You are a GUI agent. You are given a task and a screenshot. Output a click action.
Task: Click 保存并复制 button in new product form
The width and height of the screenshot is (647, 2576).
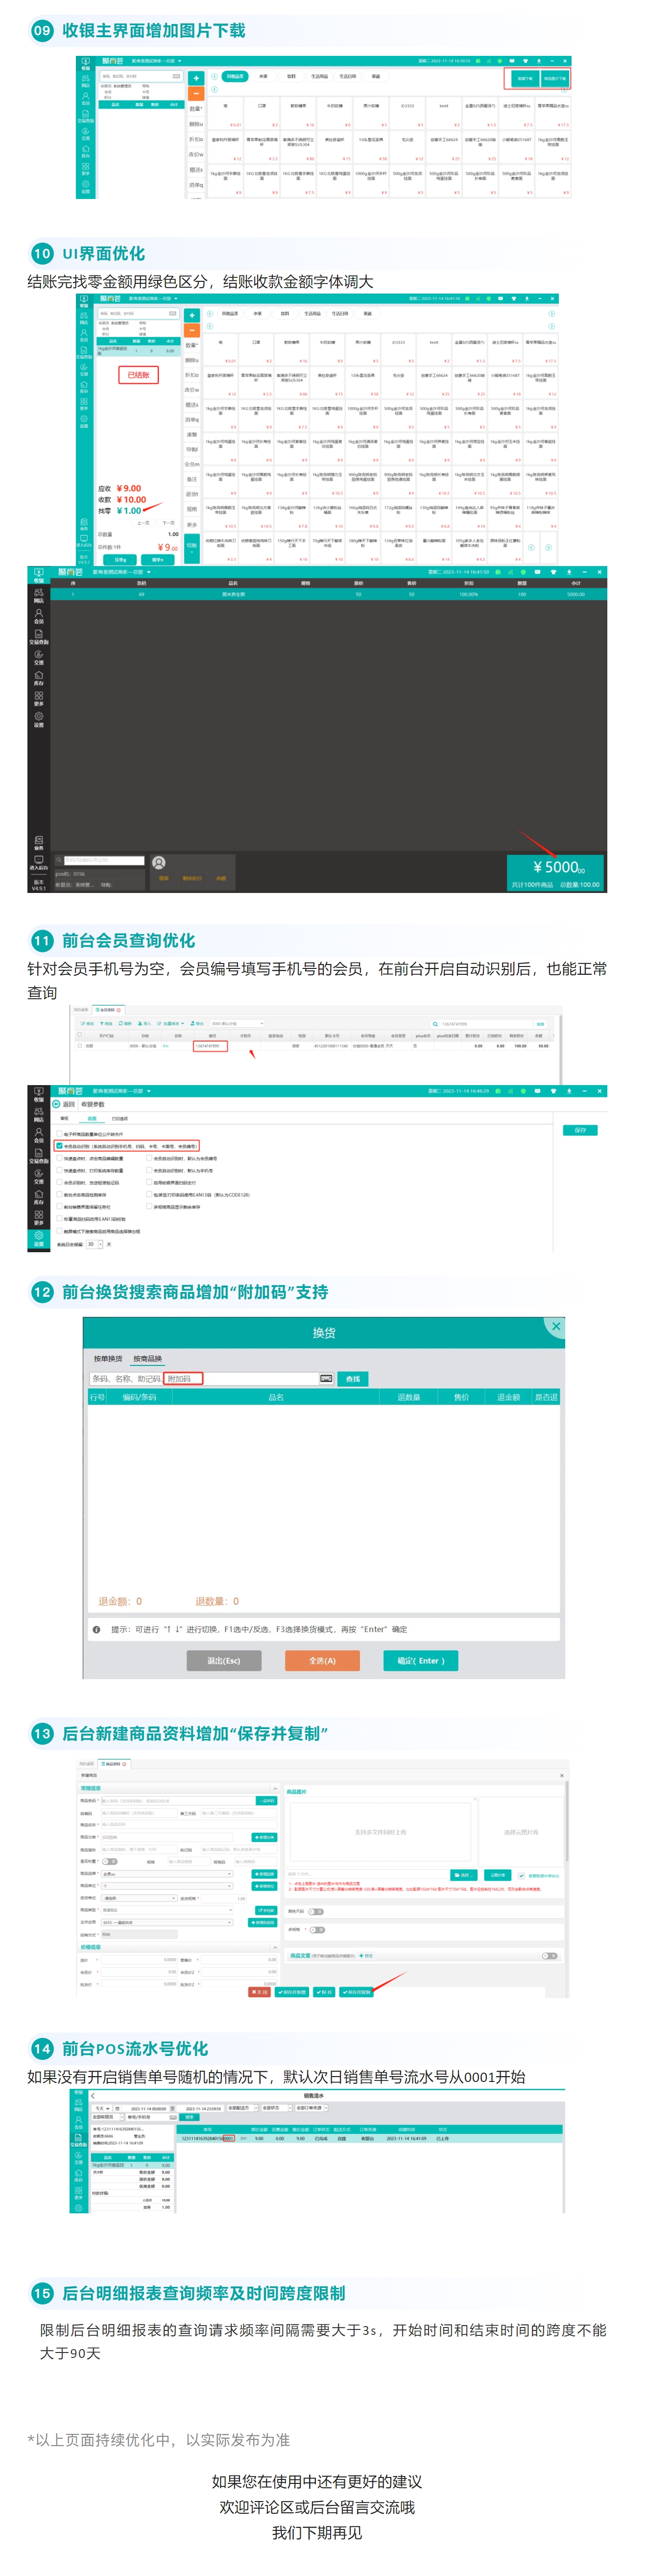pyautogui.click(x=357, y=1992)
